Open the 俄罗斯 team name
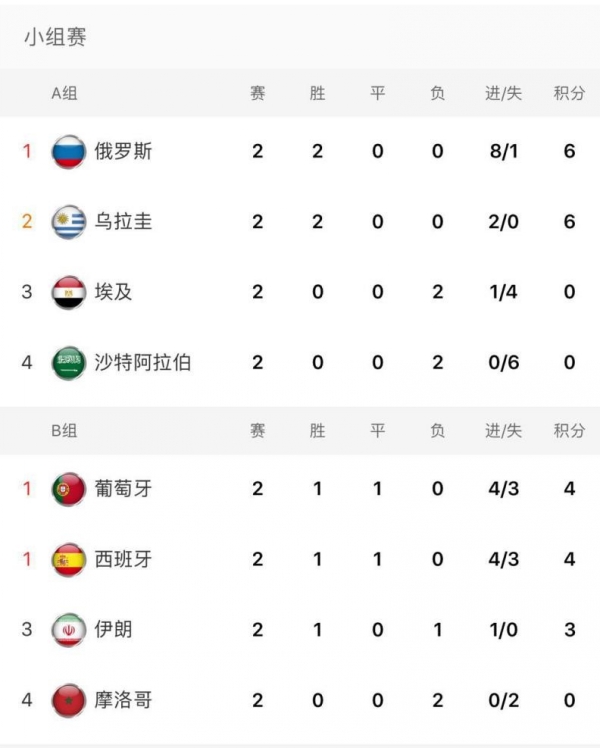Viewport: 600px width, 748px height. 123,152
